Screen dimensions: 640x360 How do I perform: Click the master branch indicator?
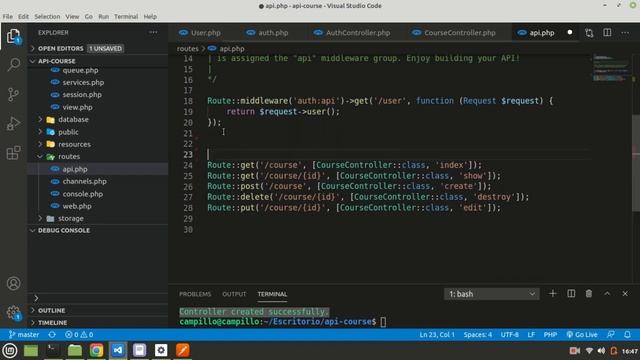point(24,334)
